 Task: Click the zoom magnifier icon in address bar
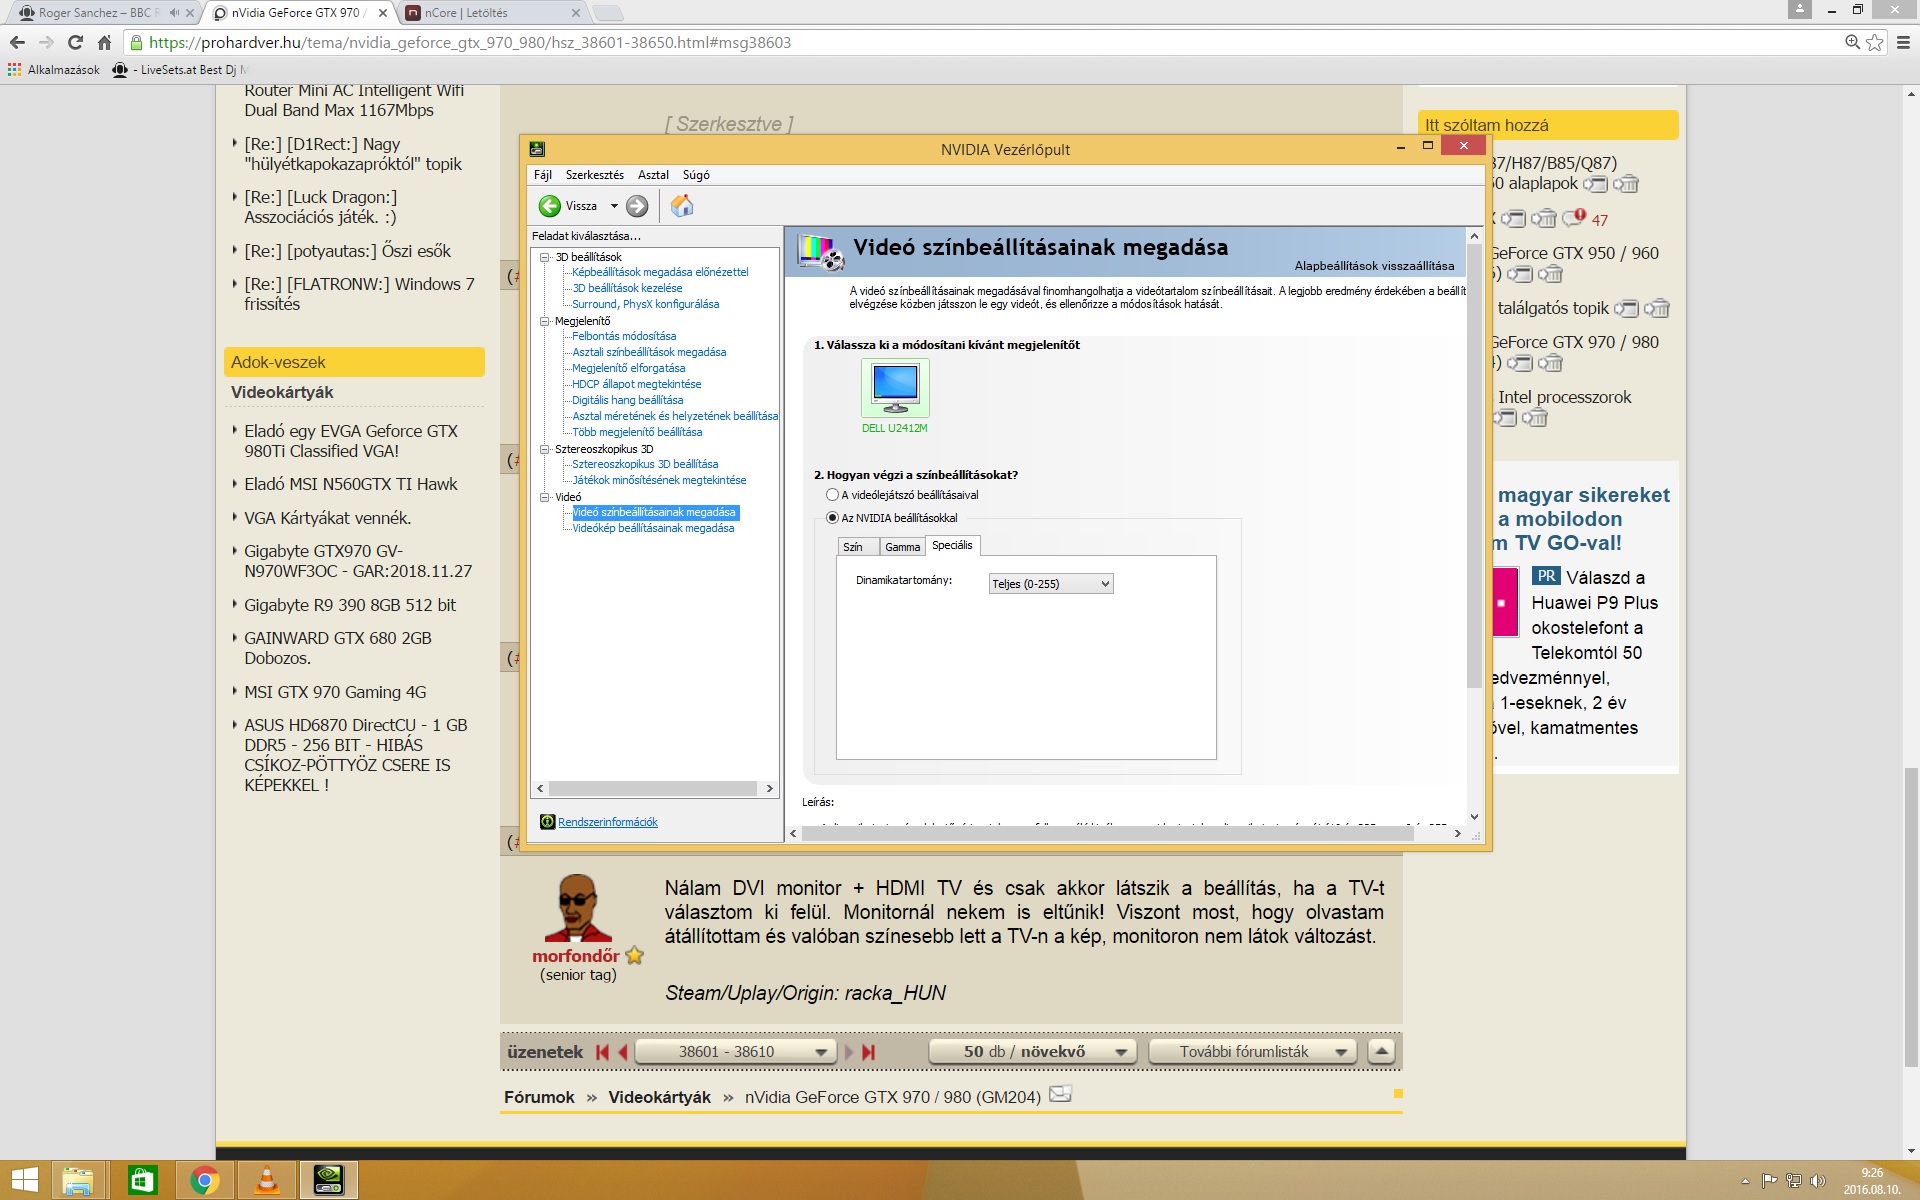tap(1852, 42)
